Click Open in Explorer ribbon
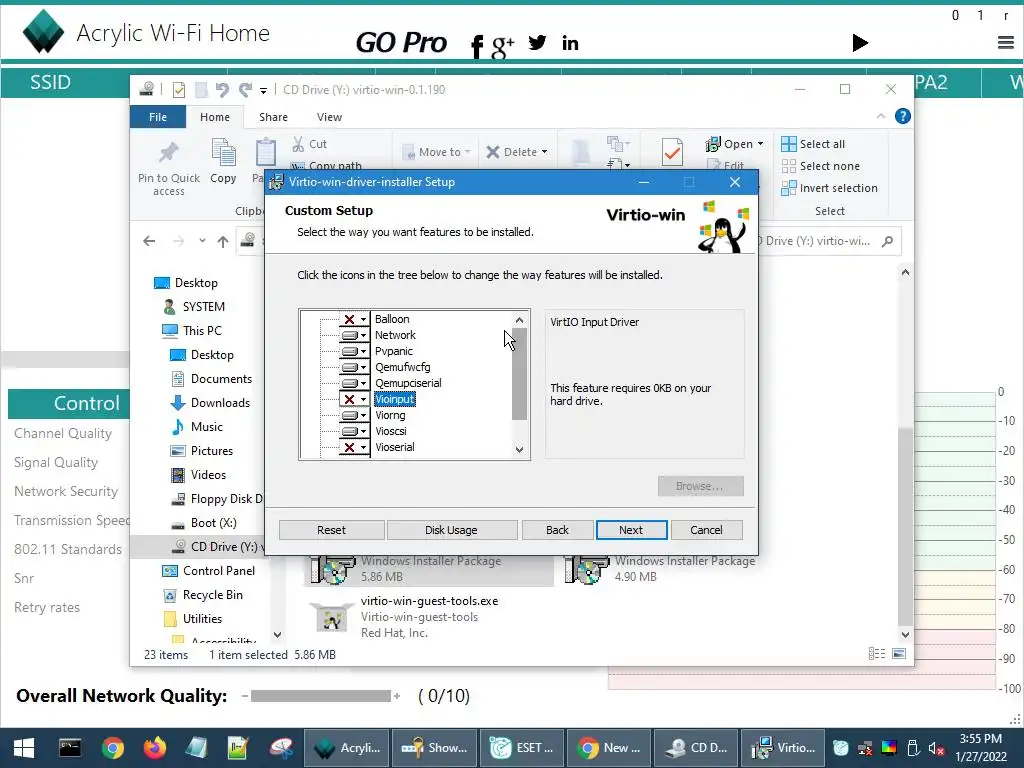This screenshot has width=1024, height=768. [734, 144]
